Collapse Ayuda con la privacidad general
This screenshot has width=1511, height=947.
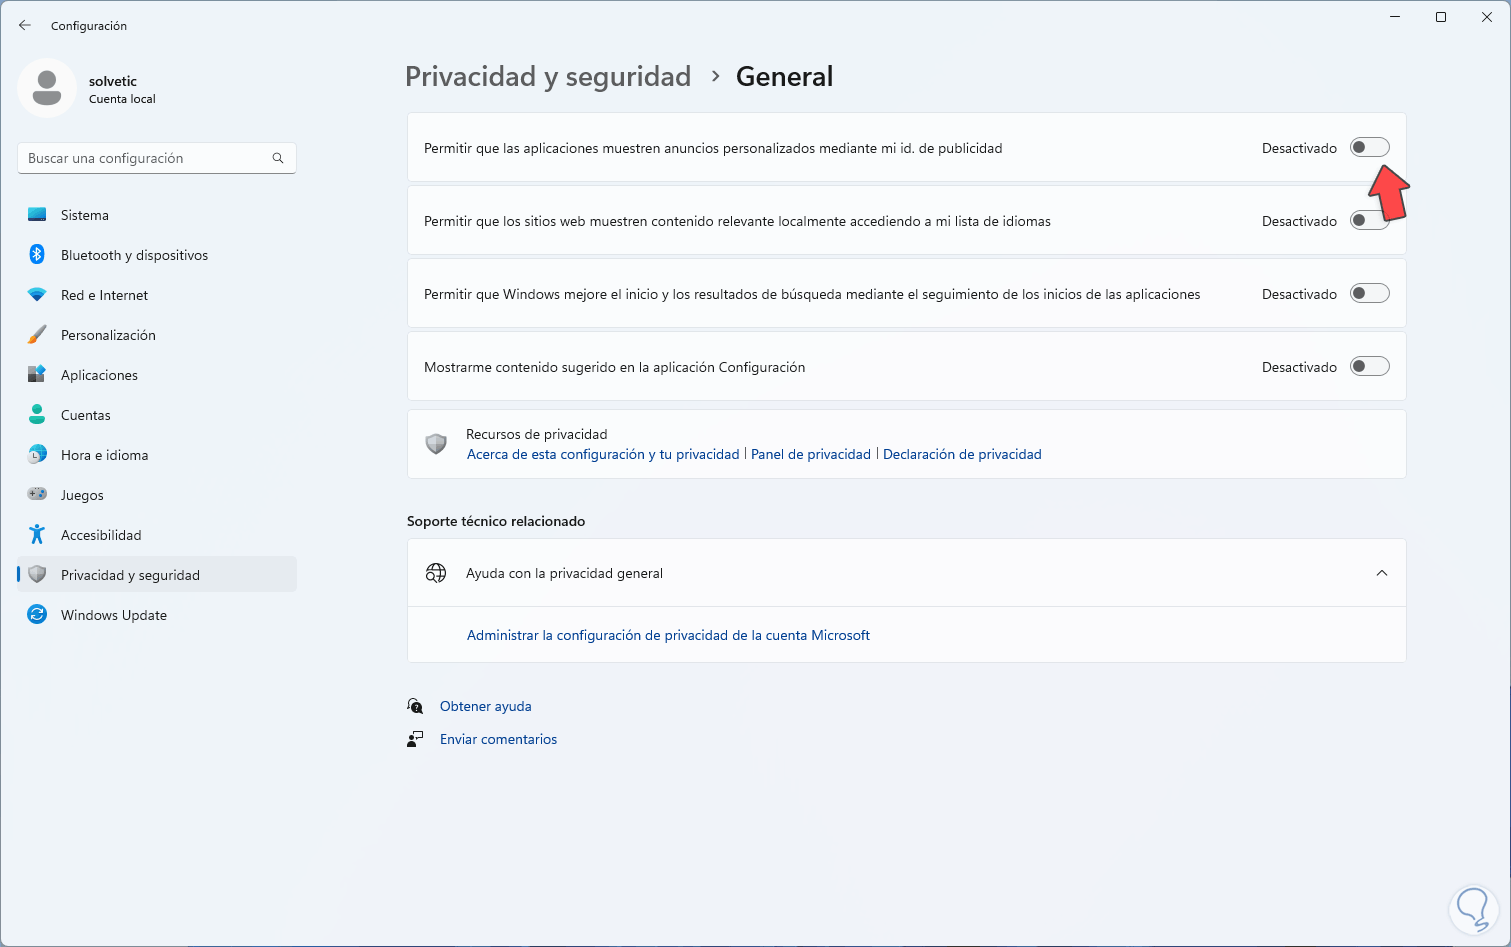point(1381,573)
